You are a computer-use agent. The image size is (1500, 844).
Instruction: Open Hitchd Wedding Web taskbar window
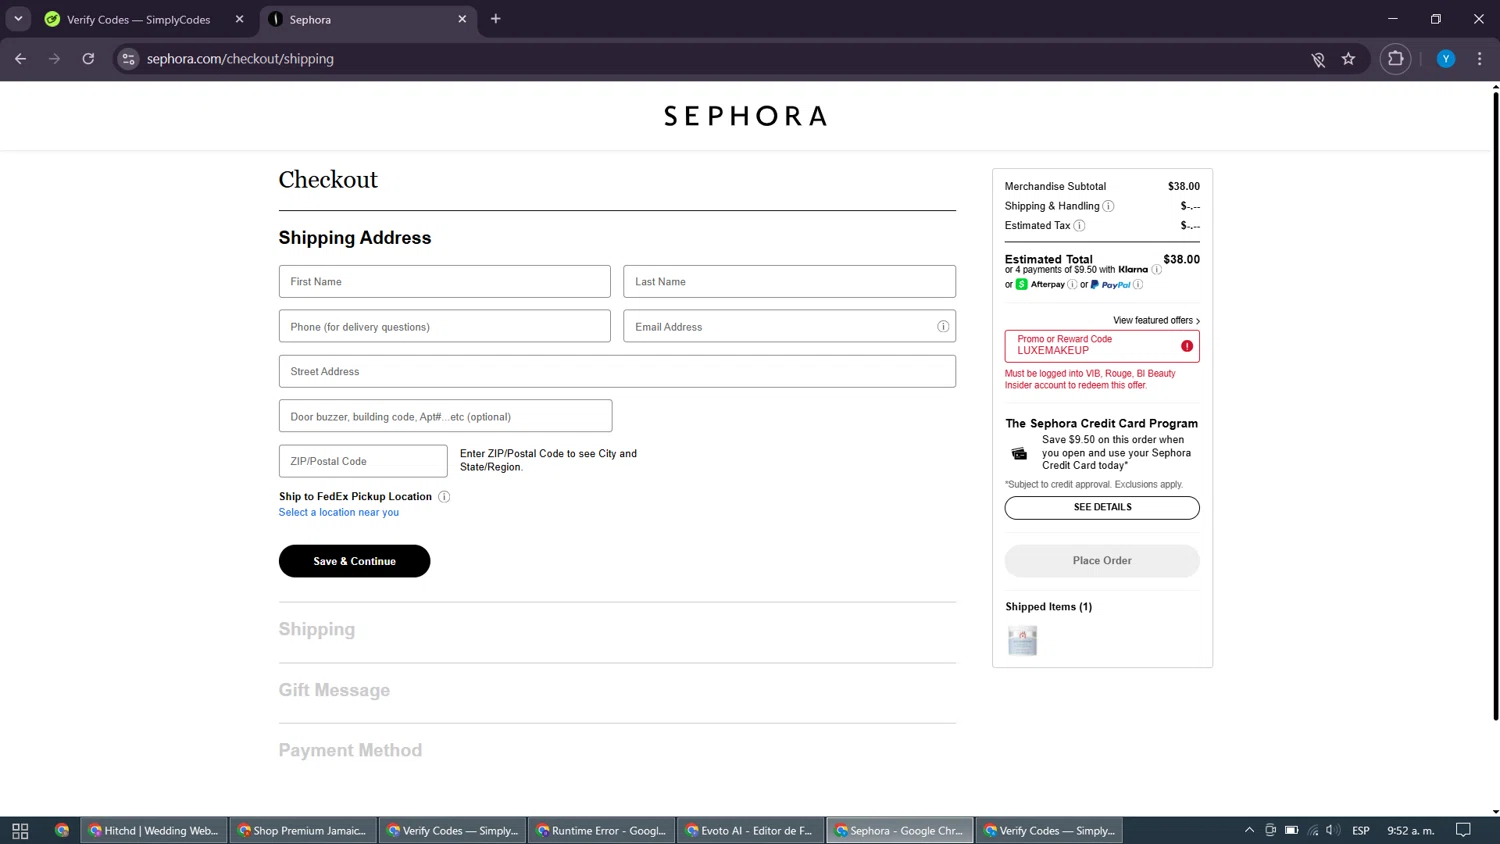(154, 831)
